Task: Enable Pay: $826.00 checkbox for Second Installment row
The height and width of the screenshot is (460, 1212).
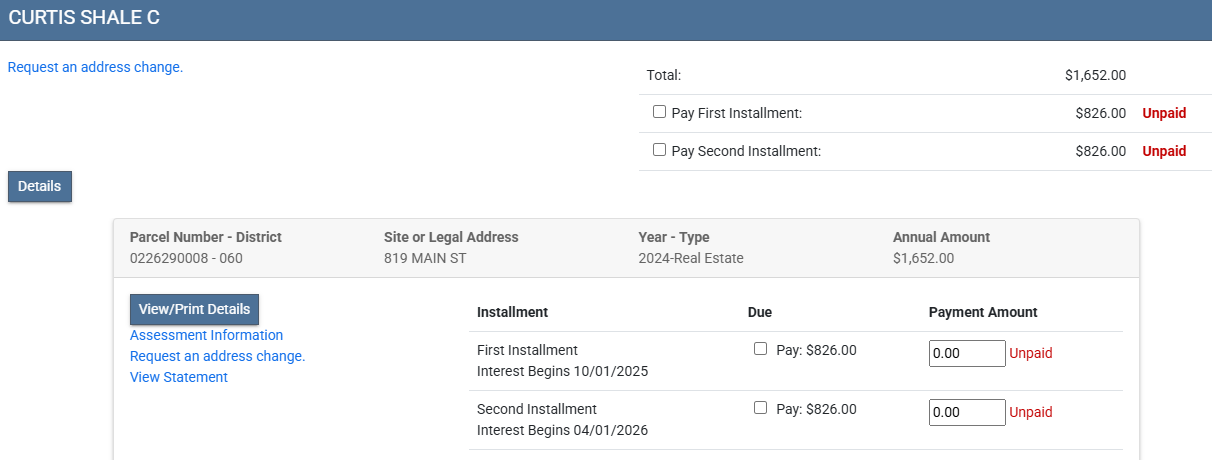Action: click(x=760, y=408)
